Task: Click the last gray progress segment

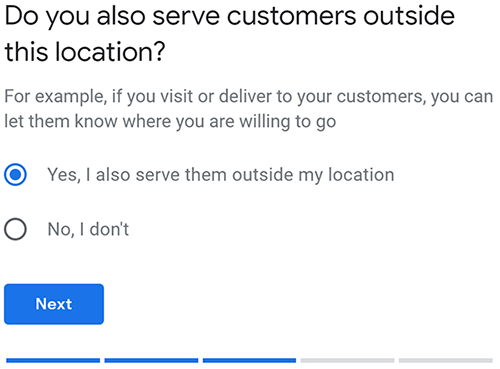Action: [446, 360]
